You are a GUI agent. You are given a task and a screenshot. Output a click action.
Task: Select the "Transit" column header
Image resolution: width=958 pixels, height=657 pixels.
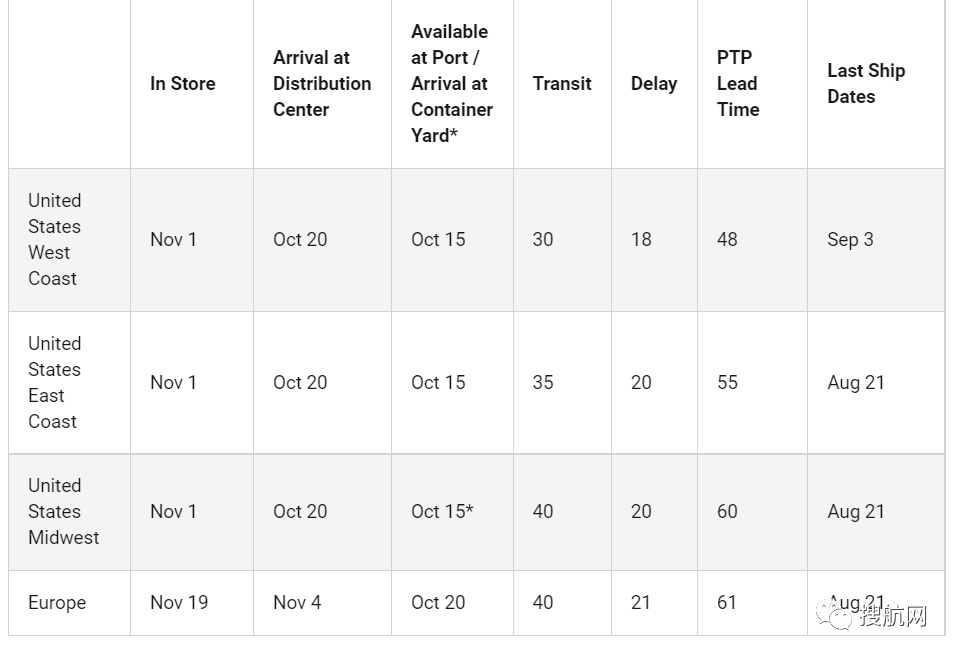[x=562, y=84]
